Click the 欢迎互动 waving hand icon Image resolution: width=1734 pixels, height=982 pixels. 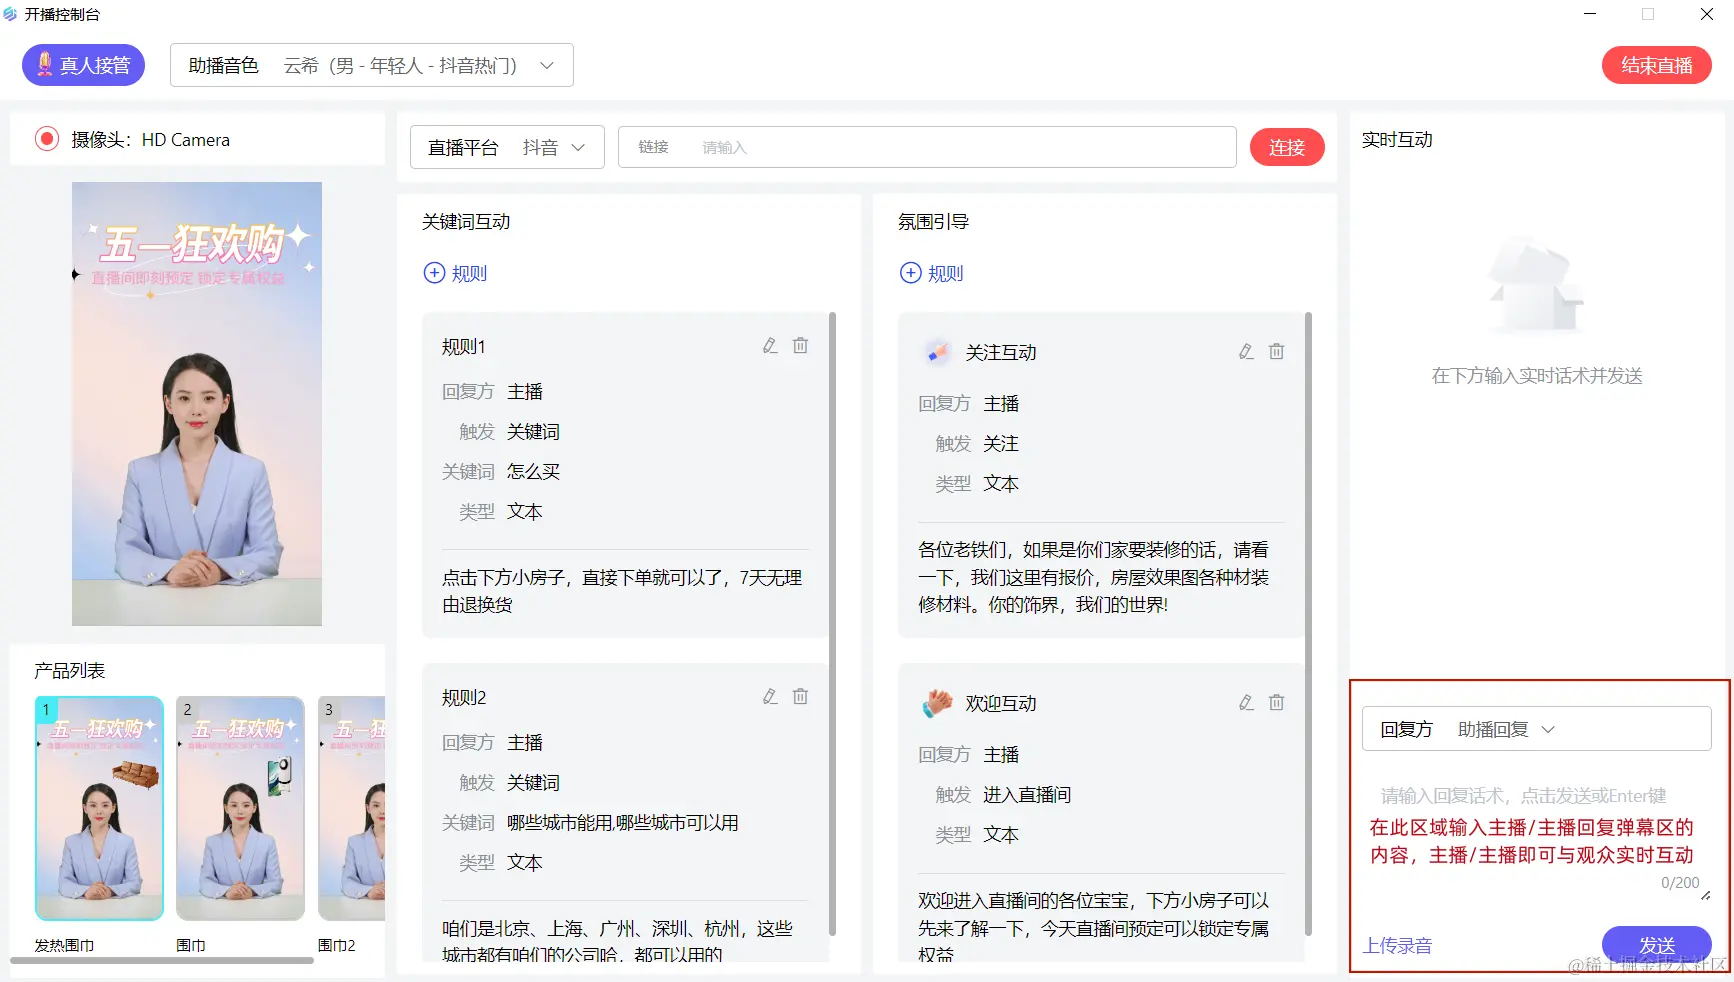coord(937,703)
